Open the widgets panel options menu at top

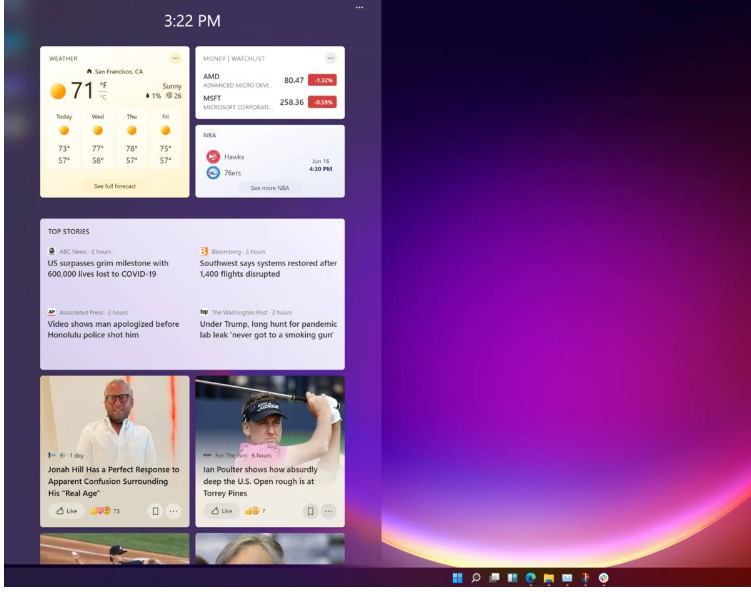[x=359, y=8]
